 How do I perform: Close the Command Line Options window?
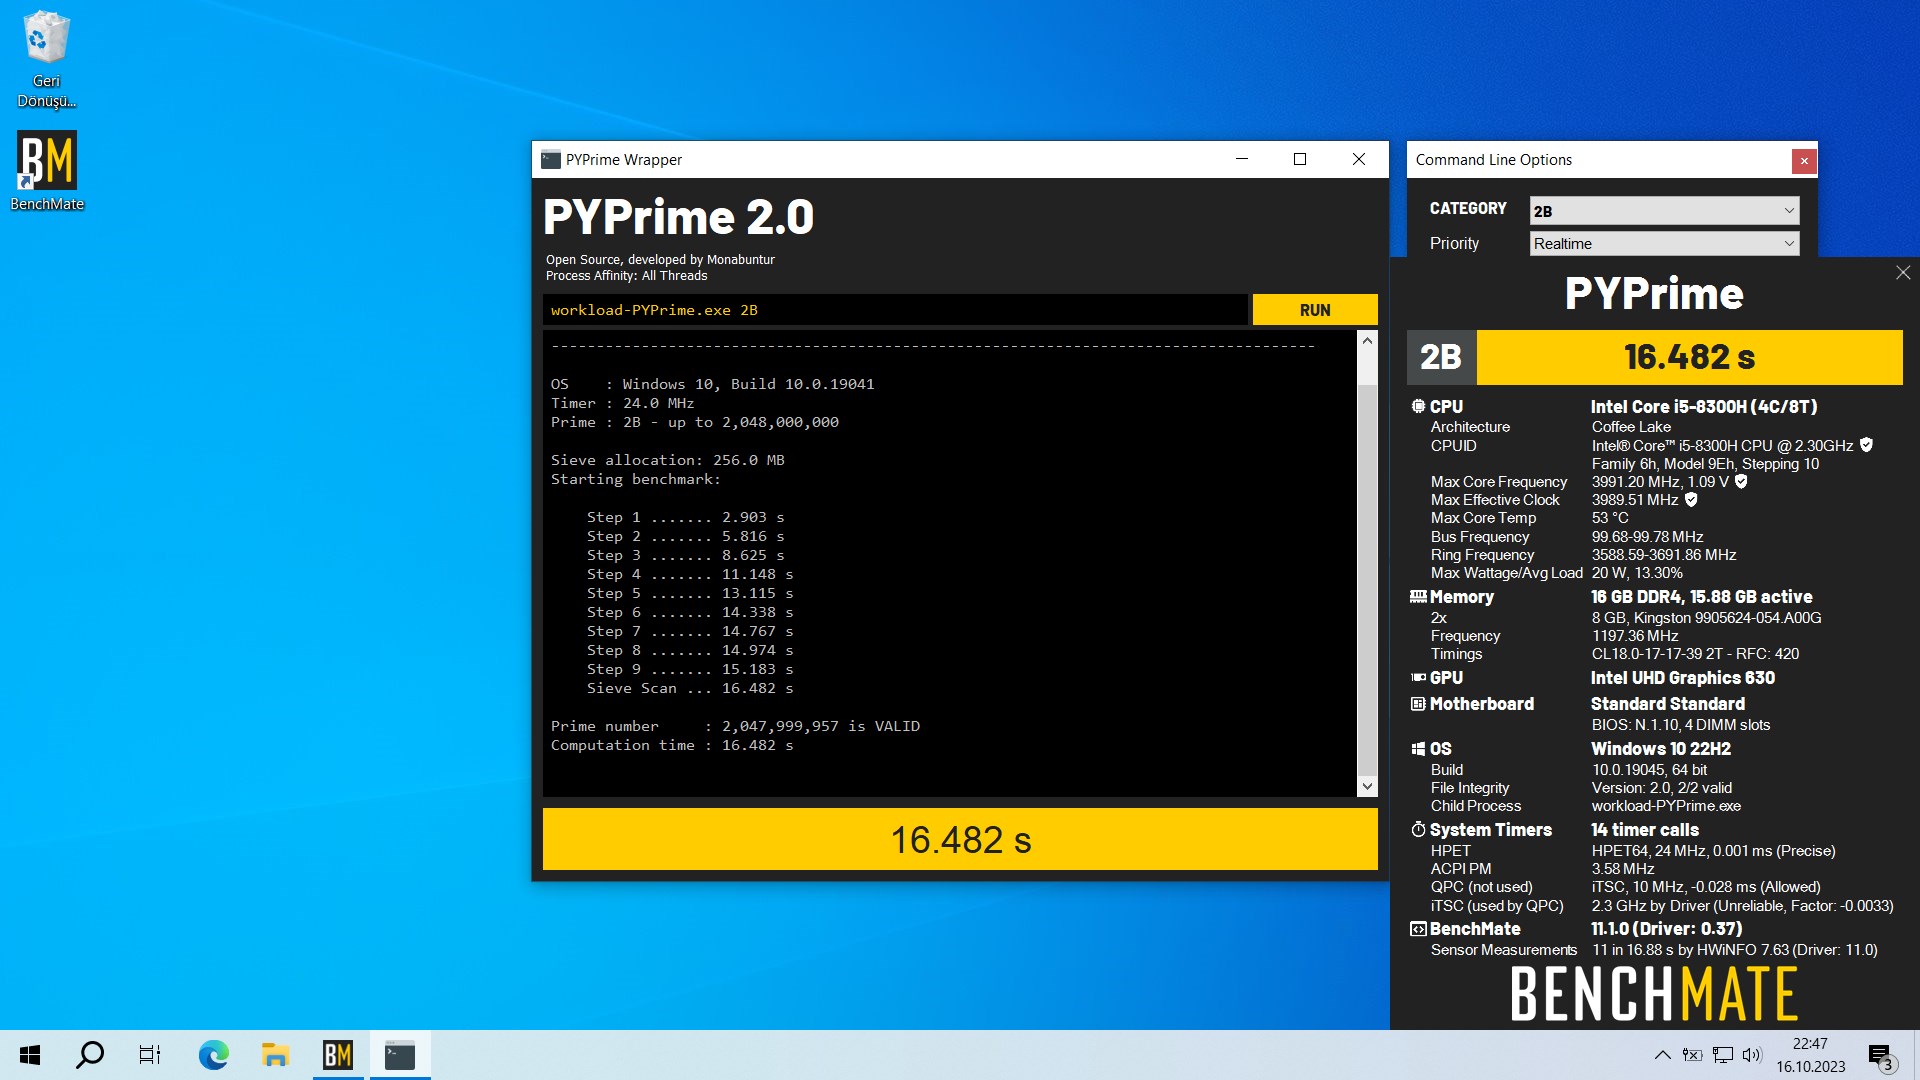[1804, 161]
